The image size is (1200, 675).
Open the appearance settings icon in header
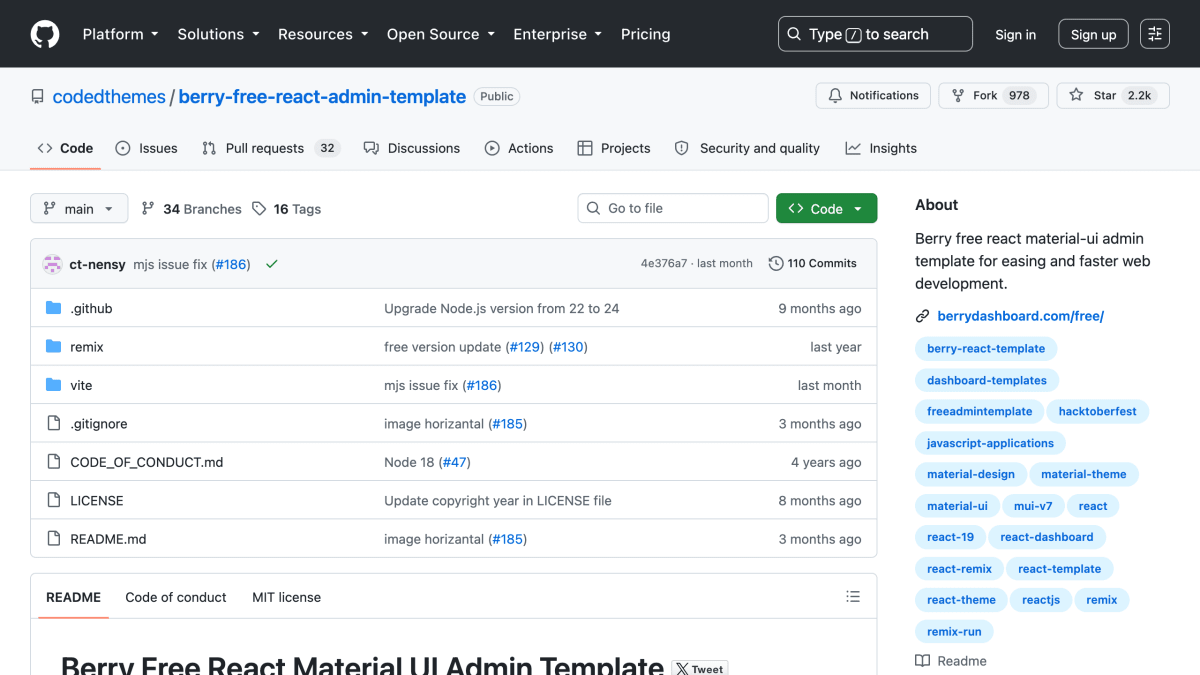1155,34
